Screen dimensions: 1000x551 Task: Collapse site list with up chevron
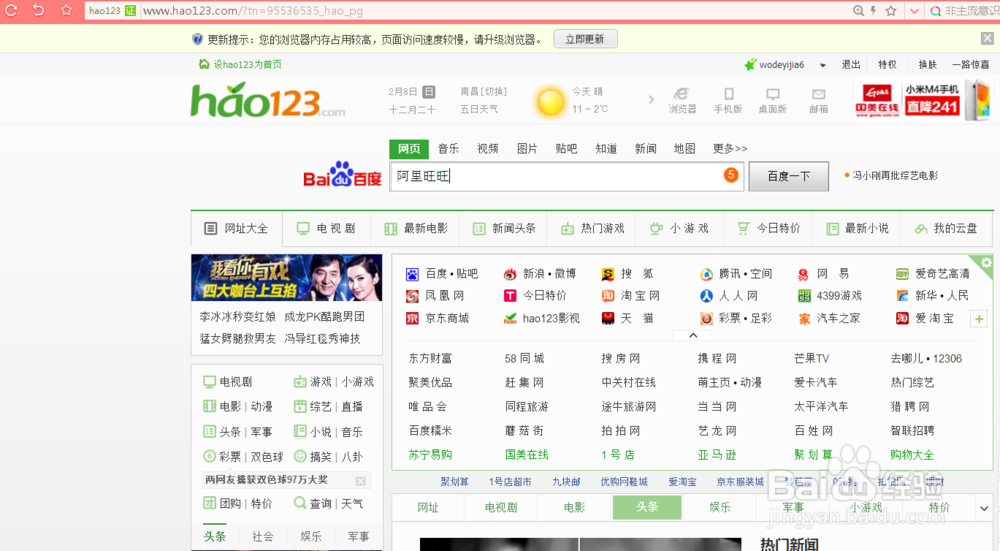693,335
